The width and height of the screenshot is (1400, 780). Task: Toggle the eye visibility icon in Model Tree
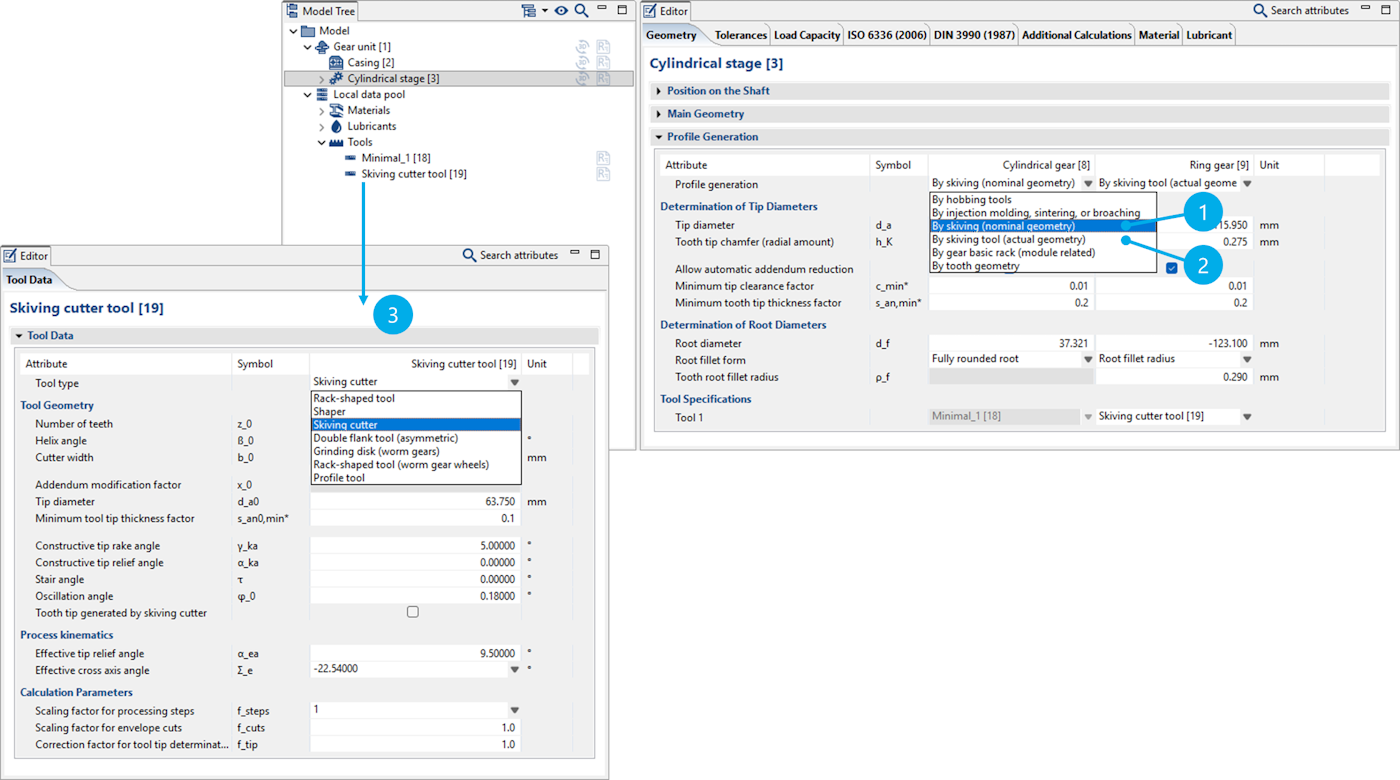[x=562, y=11]
